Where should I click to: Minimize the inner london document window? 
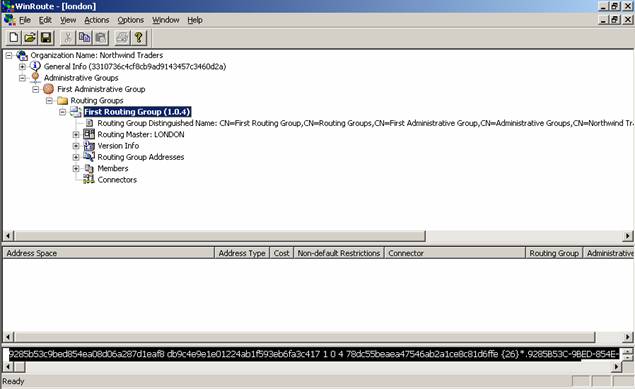point(603,19)
